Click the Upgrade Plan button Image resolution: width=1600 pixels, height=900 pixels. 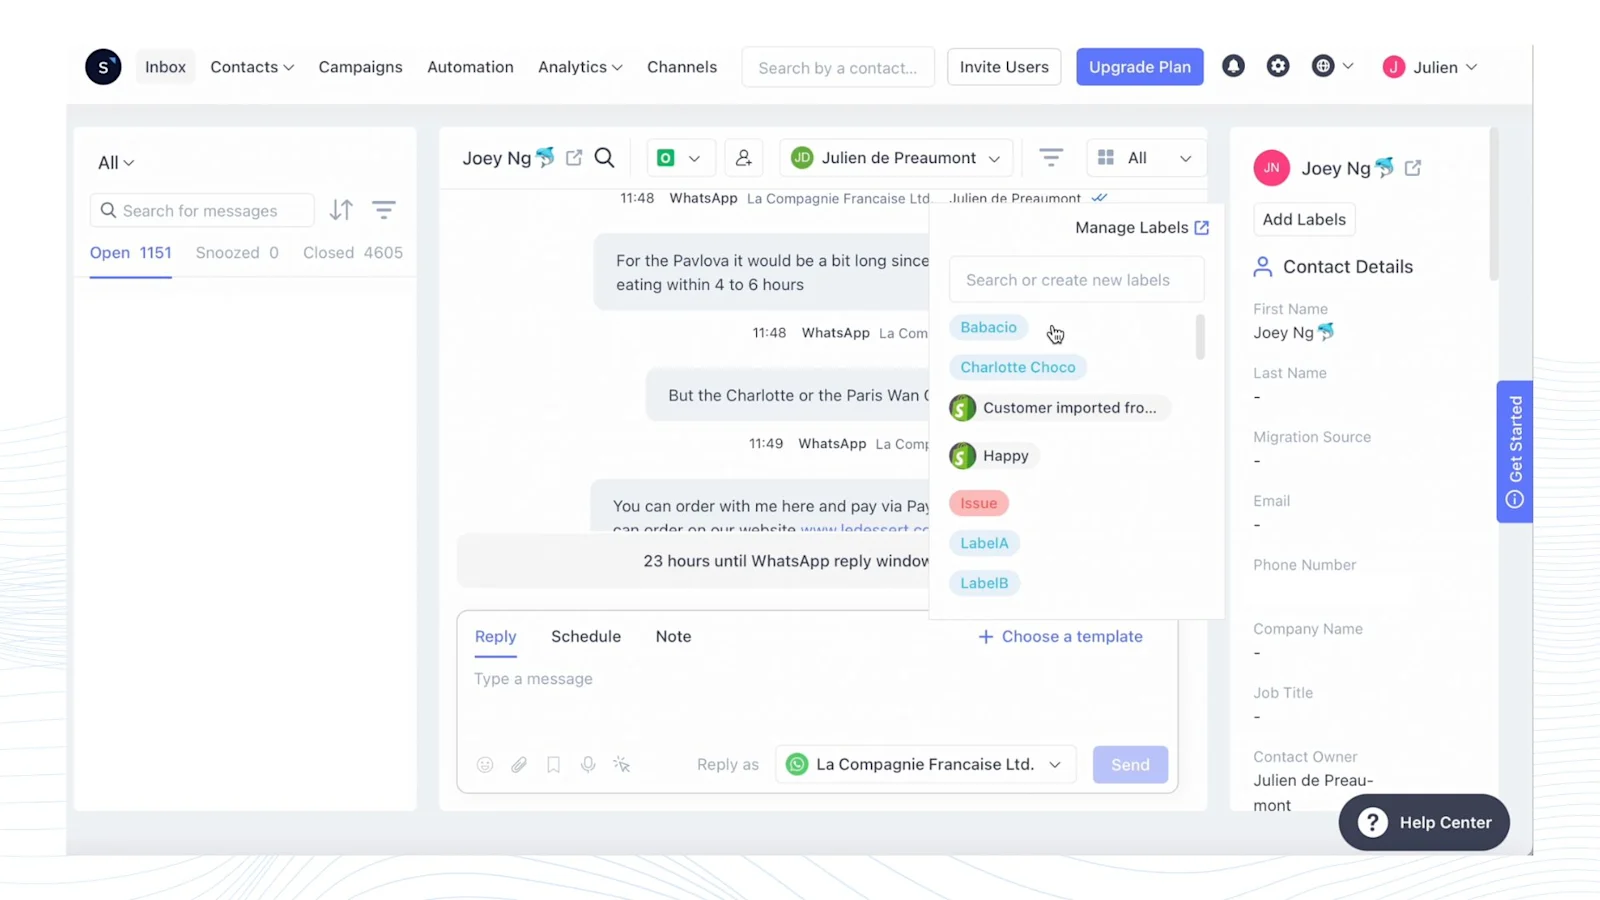(1139, 66)
